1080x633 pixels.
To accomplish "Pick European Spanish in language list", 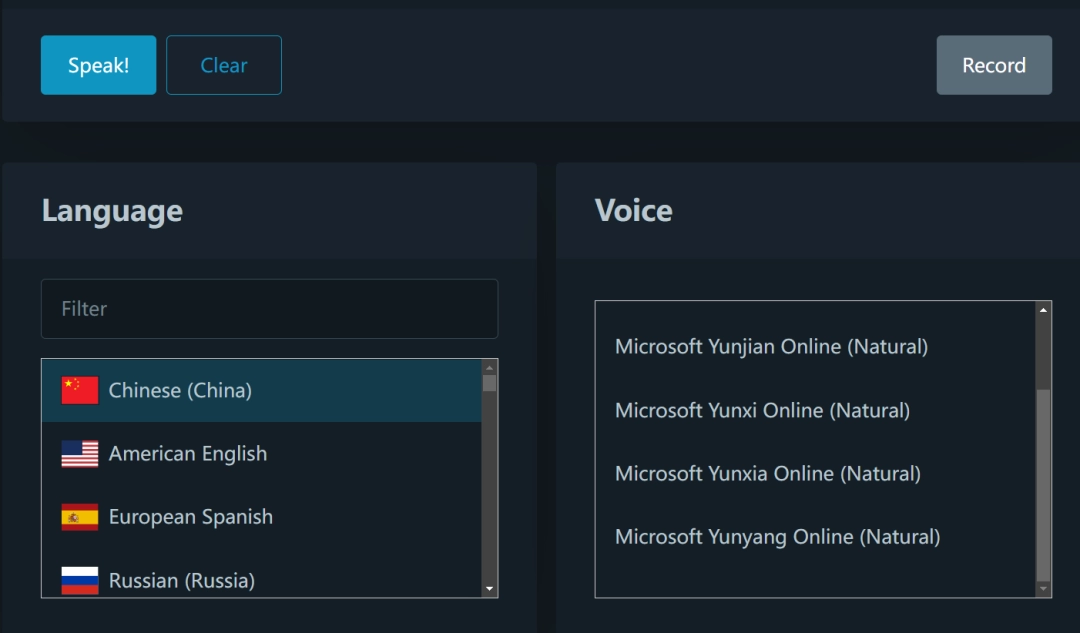I will pyautogui.click(x=262, y=517).
